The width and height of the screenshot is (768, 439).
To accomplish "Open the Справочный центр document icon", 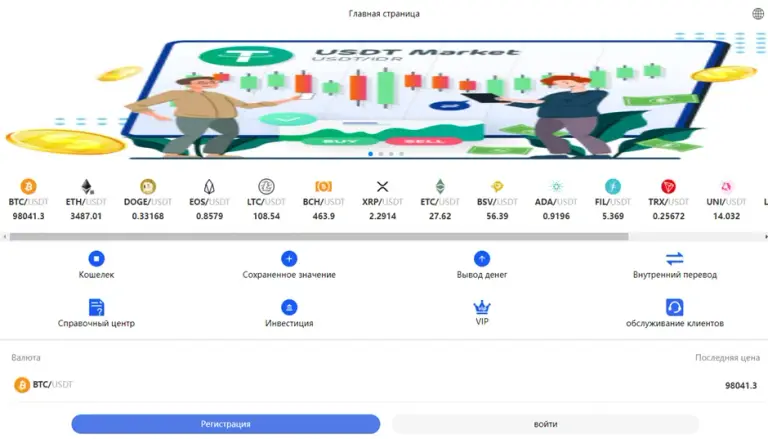I will tap(96, 307).
